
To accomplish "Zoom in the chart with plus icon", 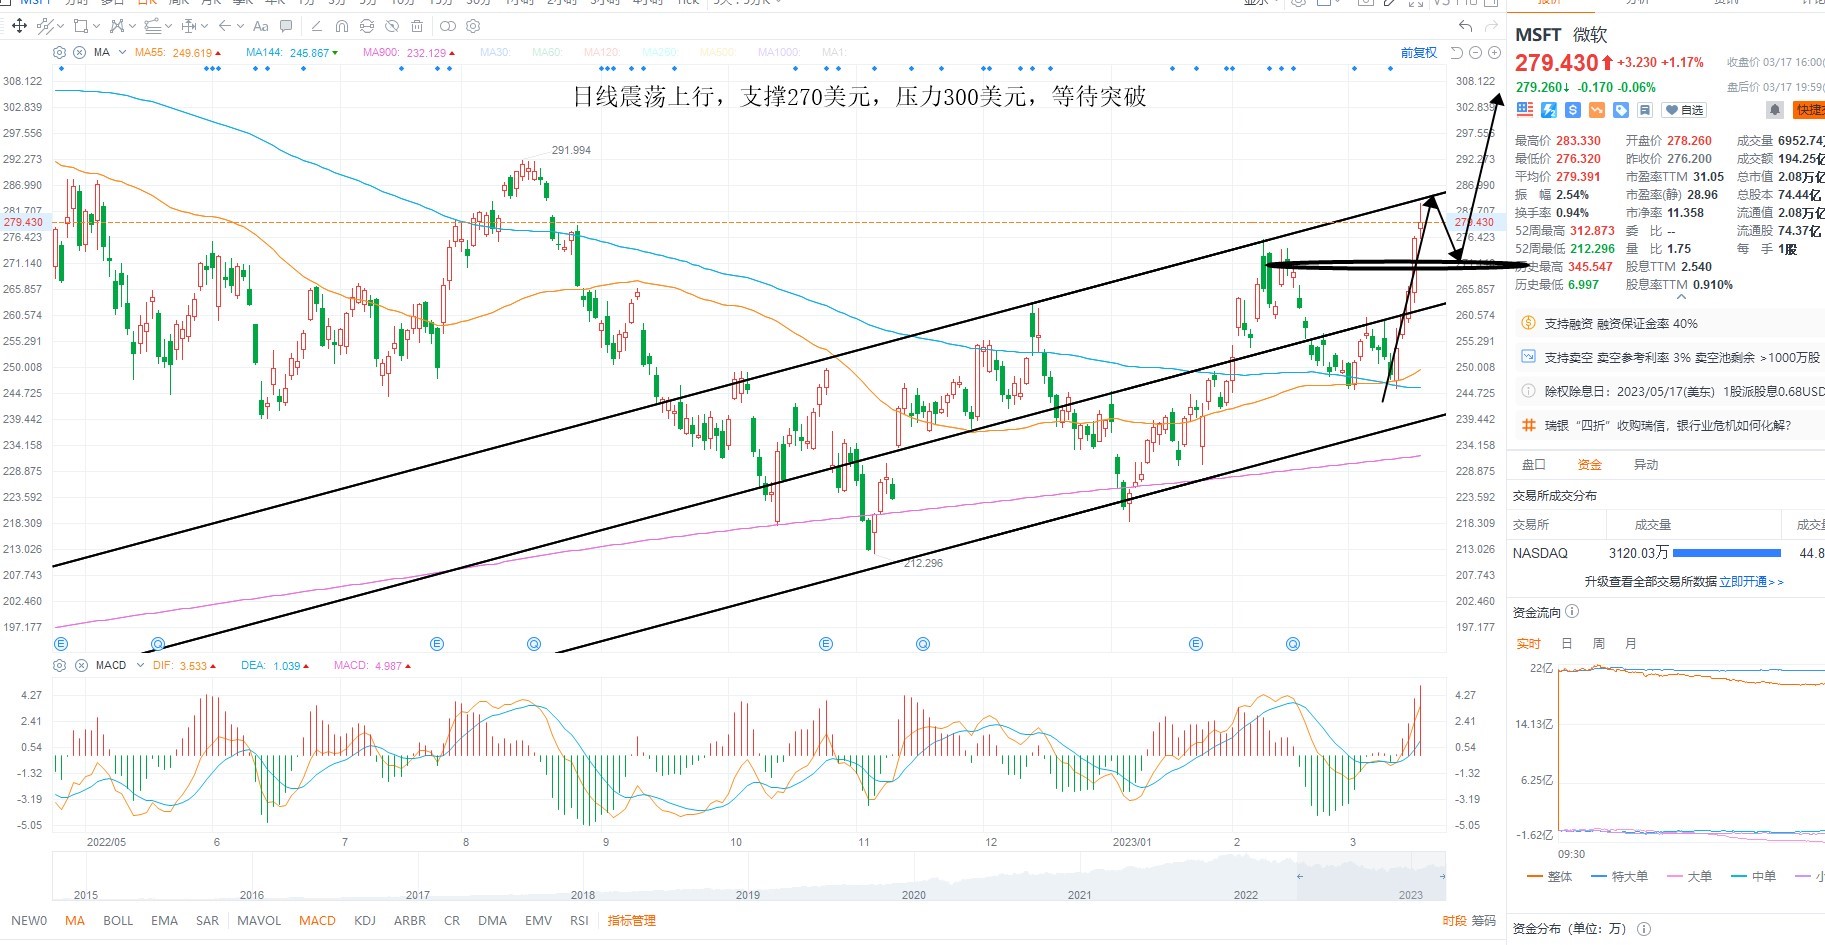I will click(x=1494, y=53).
